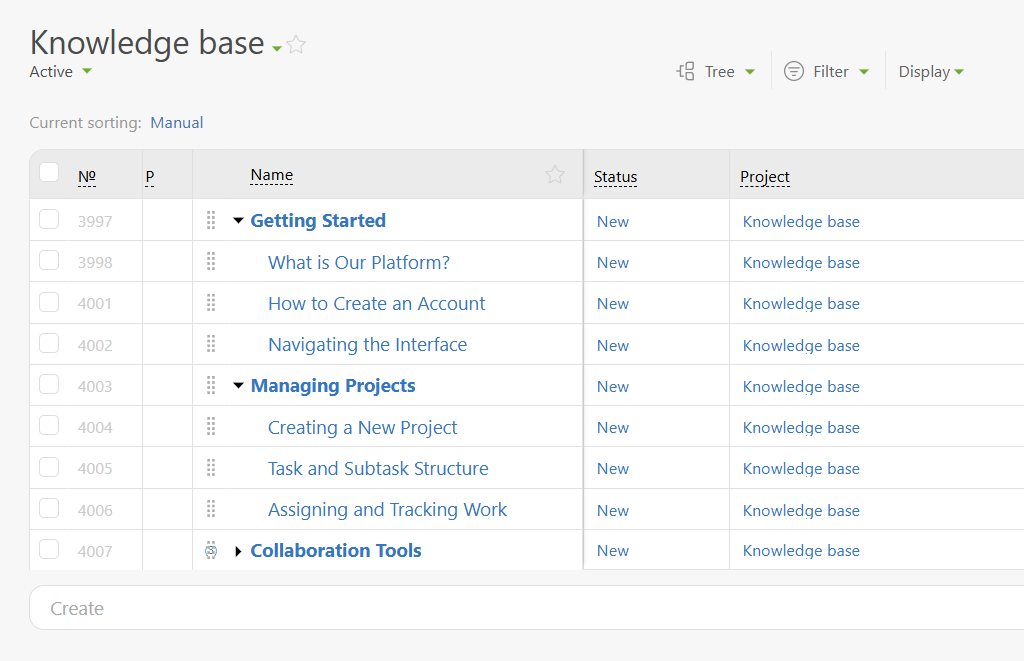Collapse the Managing Projects section
This screenshot has height=661, width=1024.
click(238, 386)
